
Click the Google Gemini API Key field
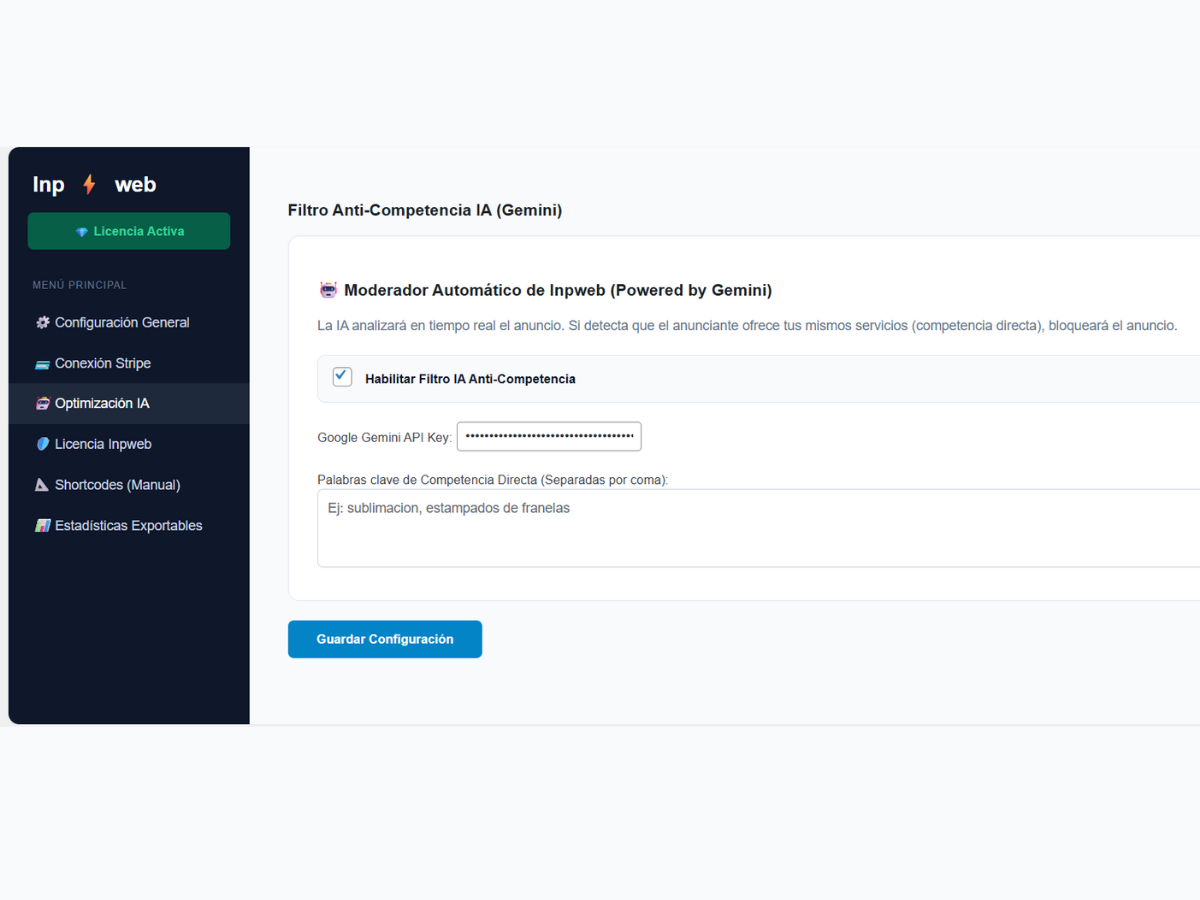pyautogui.click(x=548, y=436)
